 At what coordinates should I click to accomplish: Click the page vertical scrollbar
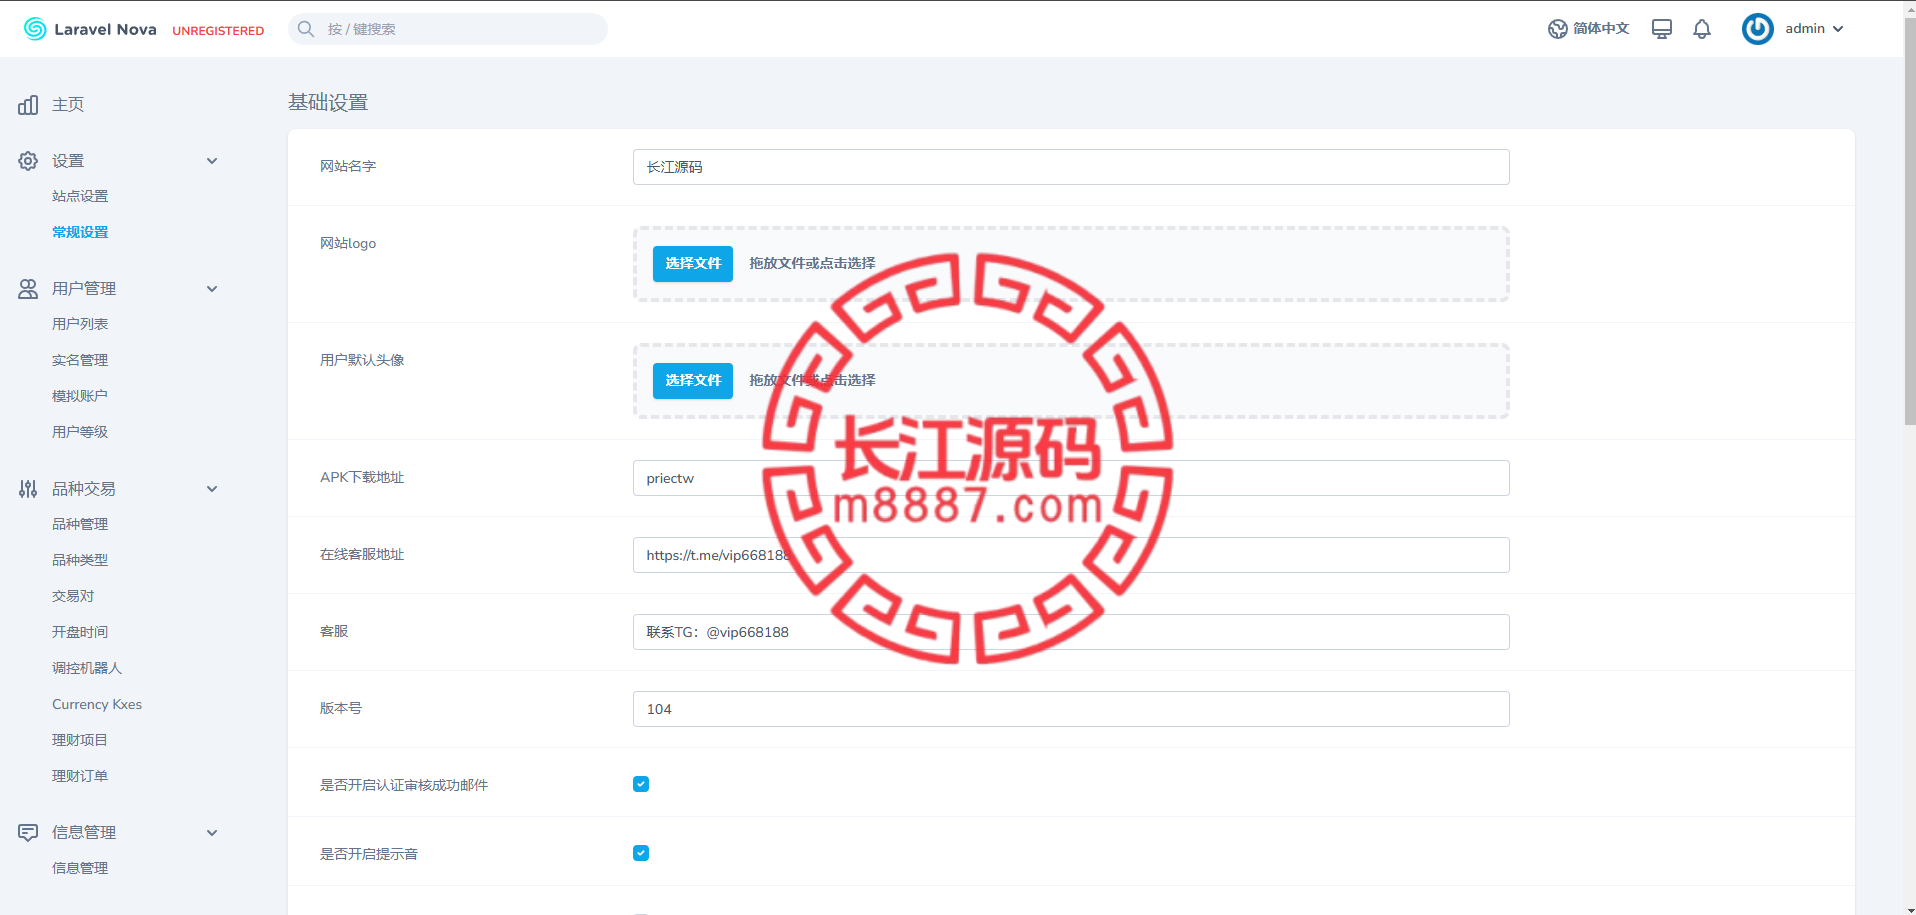[1909, 222]
